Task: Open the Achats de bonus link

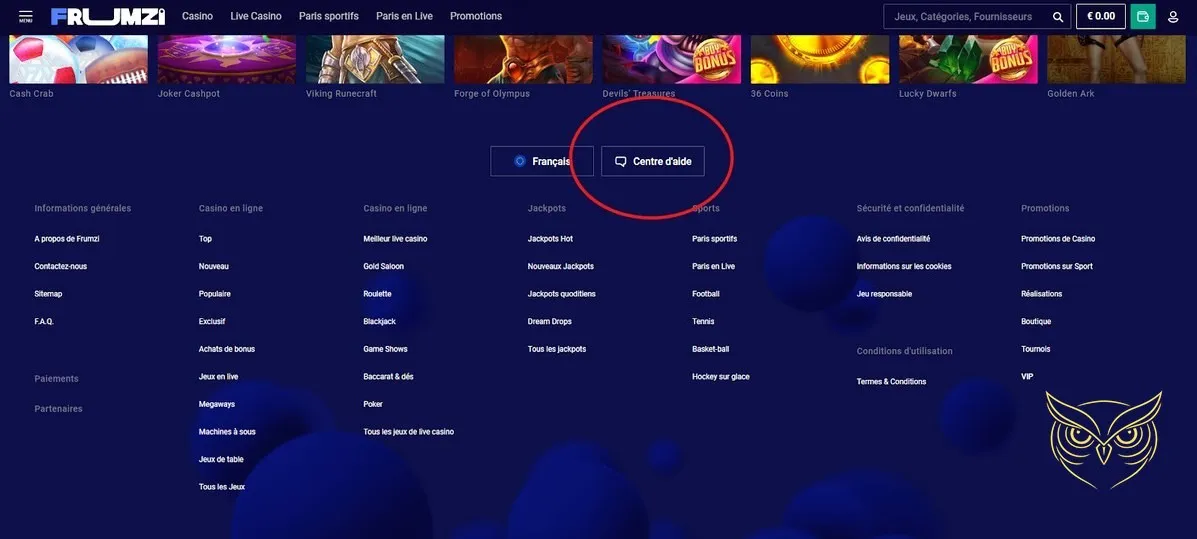Action: click(x=227, y=349)
